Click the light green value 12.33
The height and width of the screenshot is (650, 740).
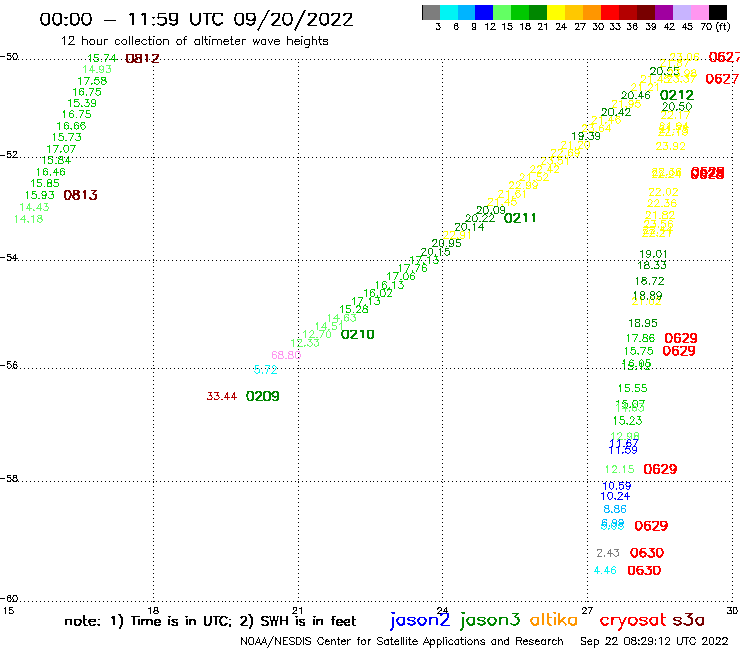[305, 343]
